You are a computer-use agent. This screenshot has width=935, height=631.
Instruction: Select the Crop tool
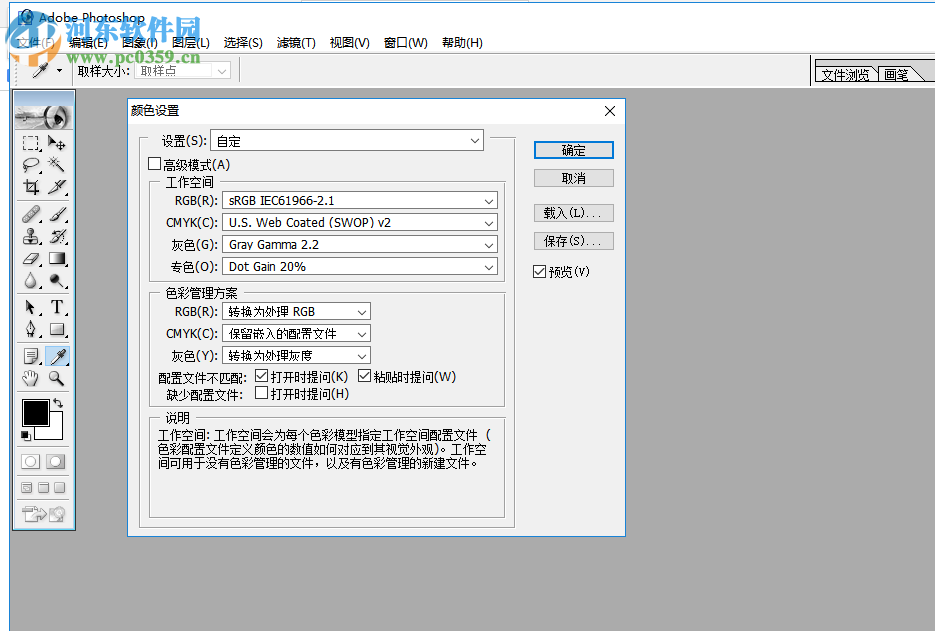(30, 188)
